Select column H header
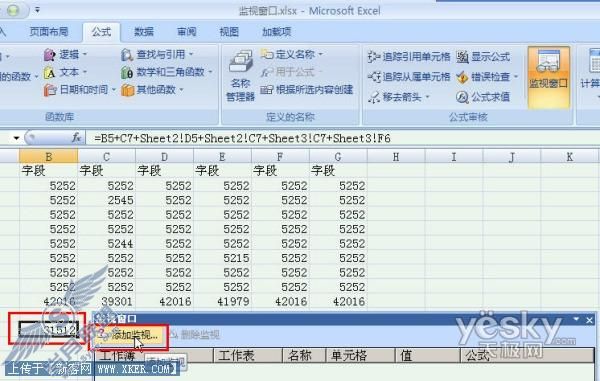This screenshot has height=381, width=600. [x=396, y=156]
